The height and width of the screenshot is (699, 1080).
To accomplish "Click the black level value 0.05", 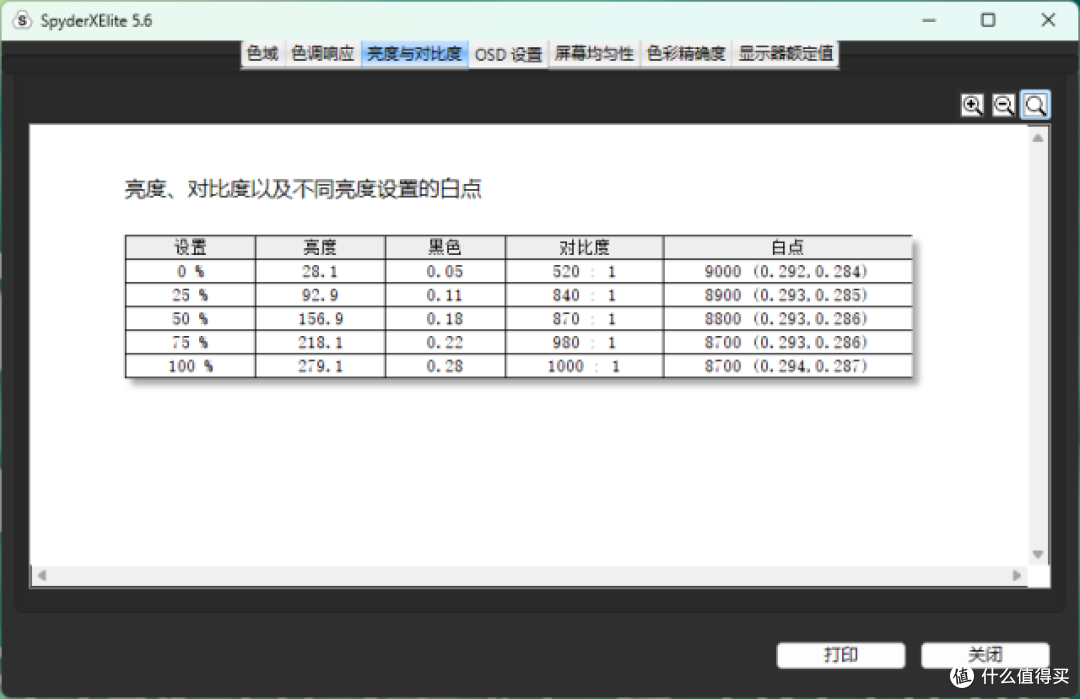I will click(444, 271).
